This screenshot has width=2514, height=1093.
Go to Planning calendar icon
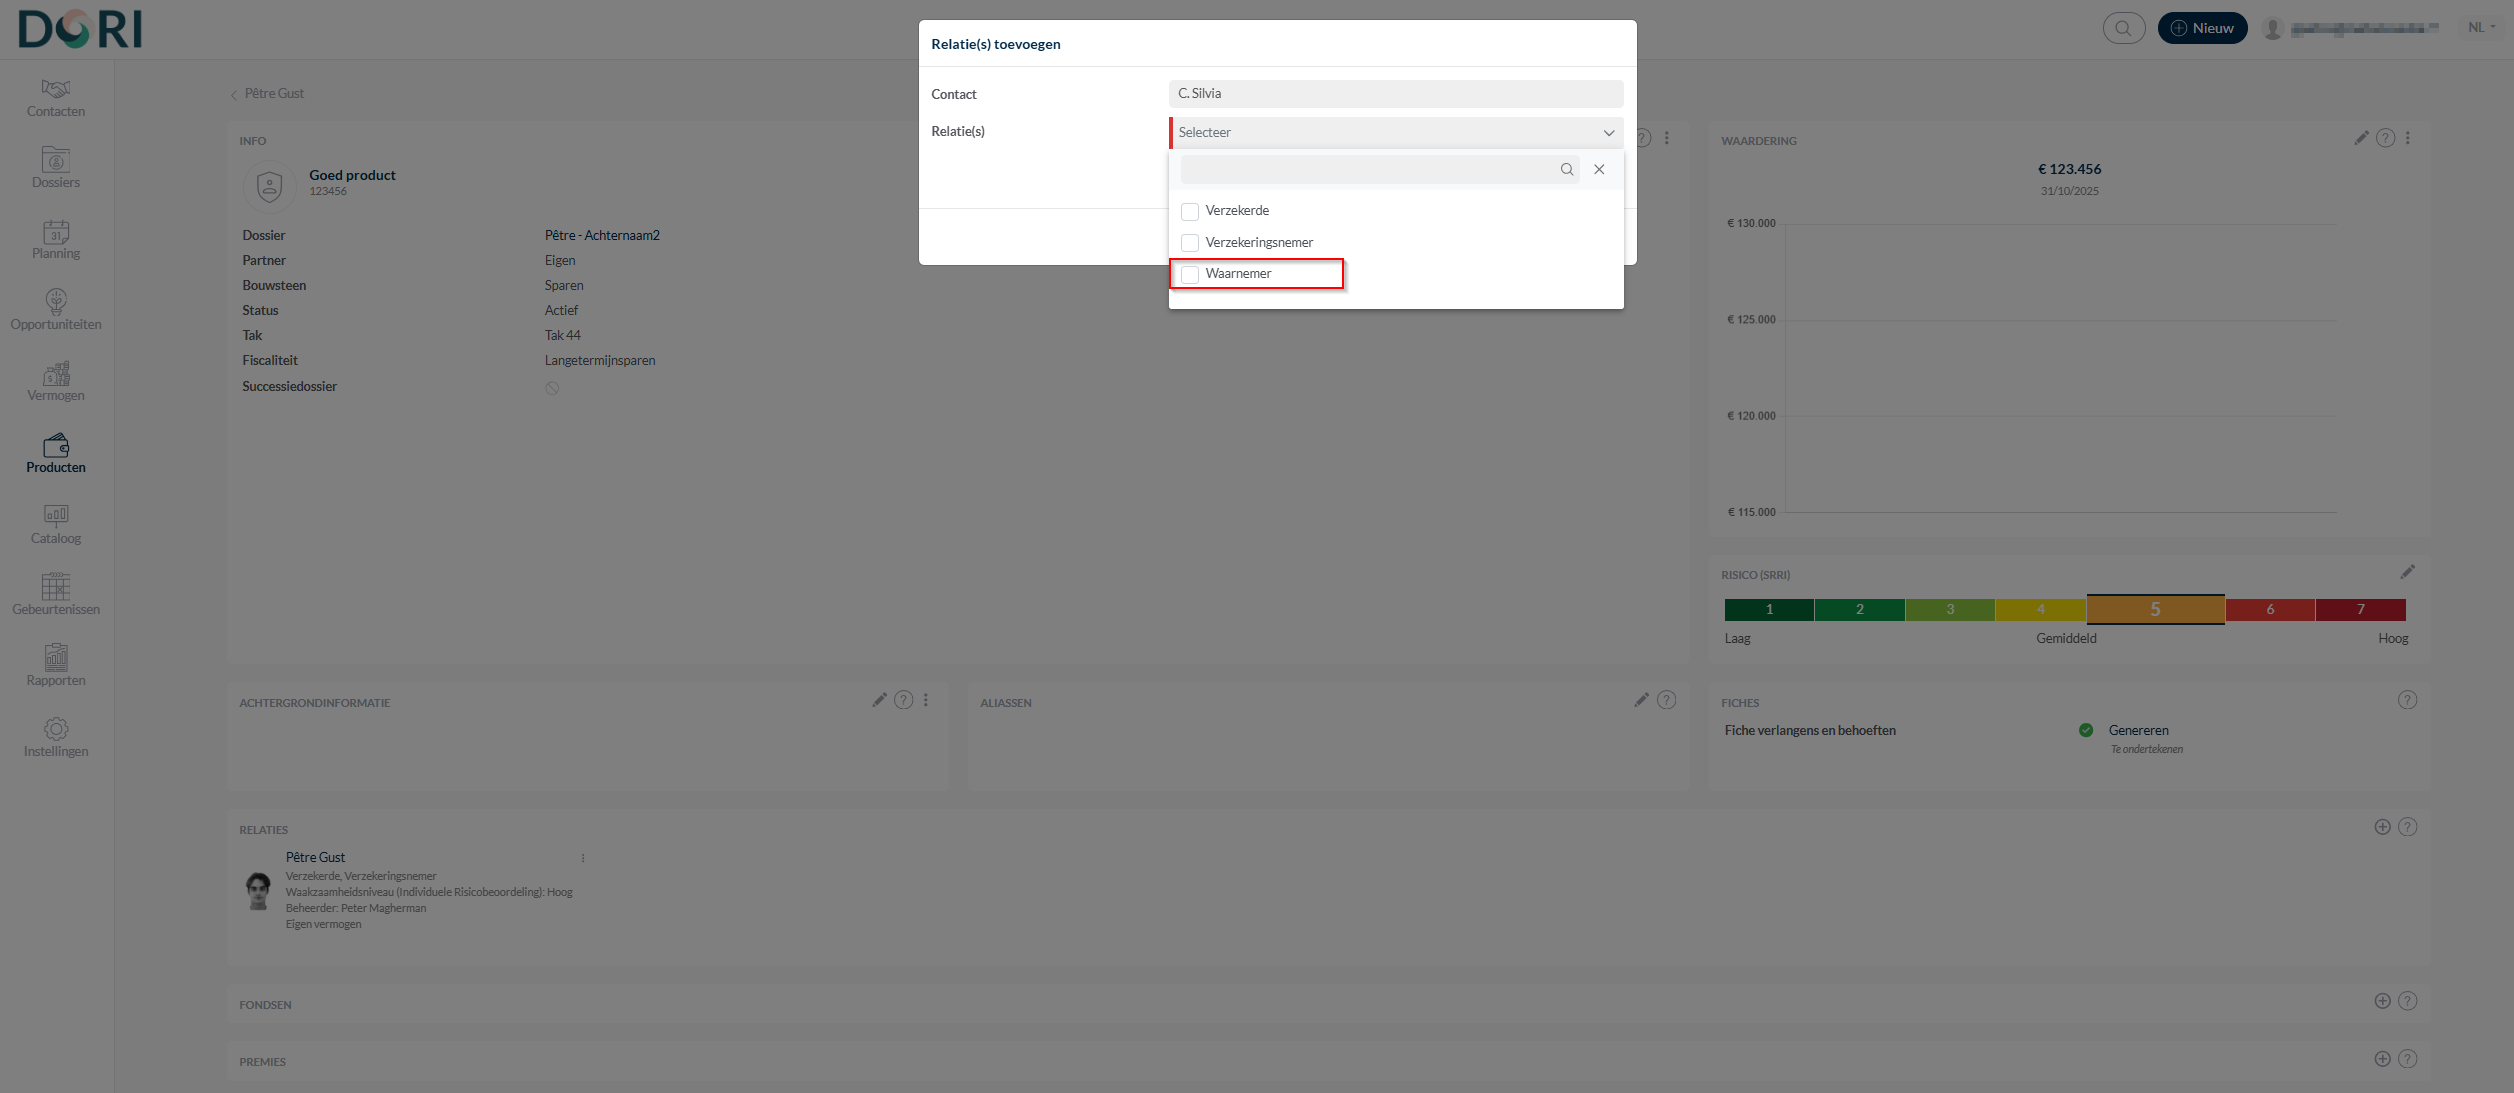pyautogui.click(x=56, y=240)
